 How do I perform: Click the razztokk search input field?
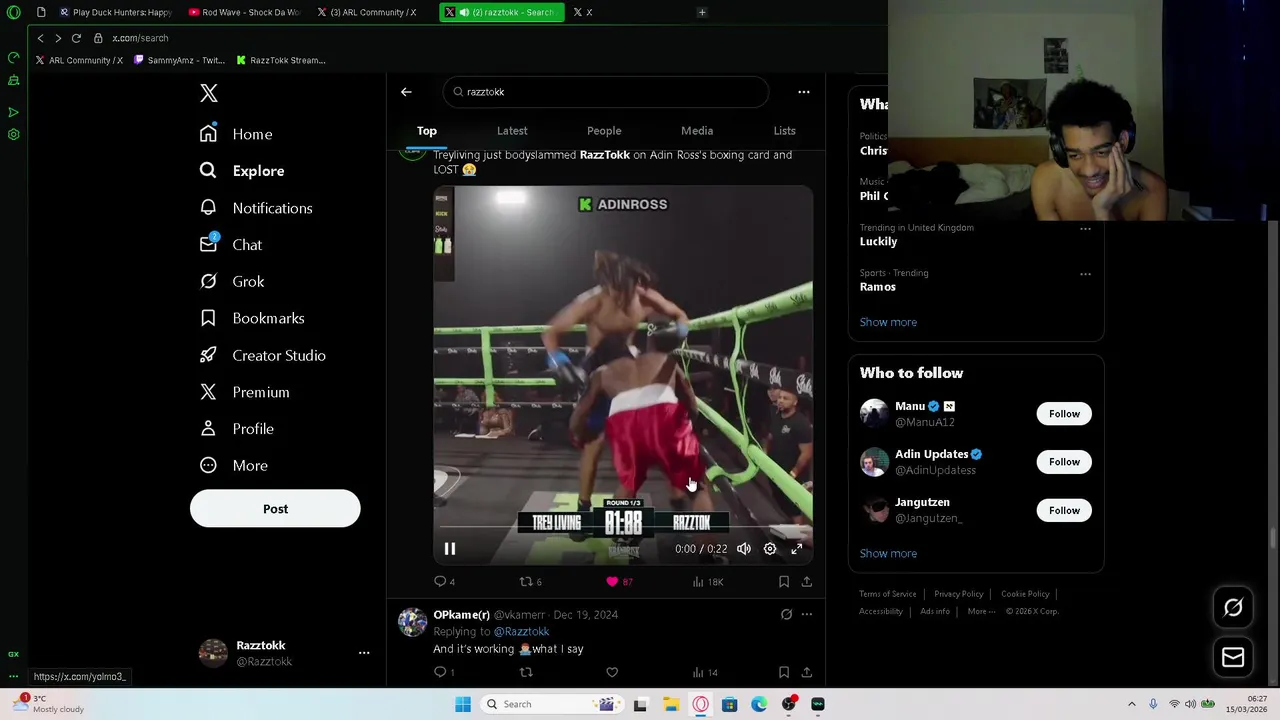coord(606,92)
